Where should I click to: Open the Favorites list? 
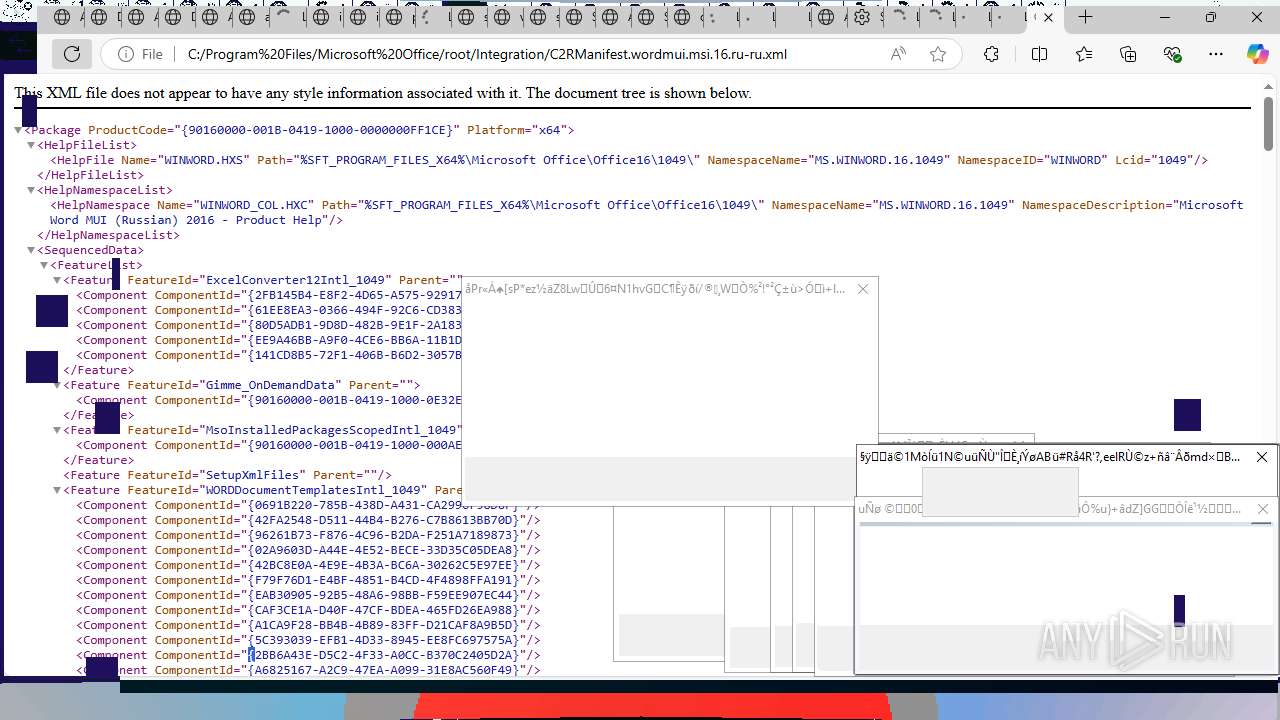pos(1084,54)
